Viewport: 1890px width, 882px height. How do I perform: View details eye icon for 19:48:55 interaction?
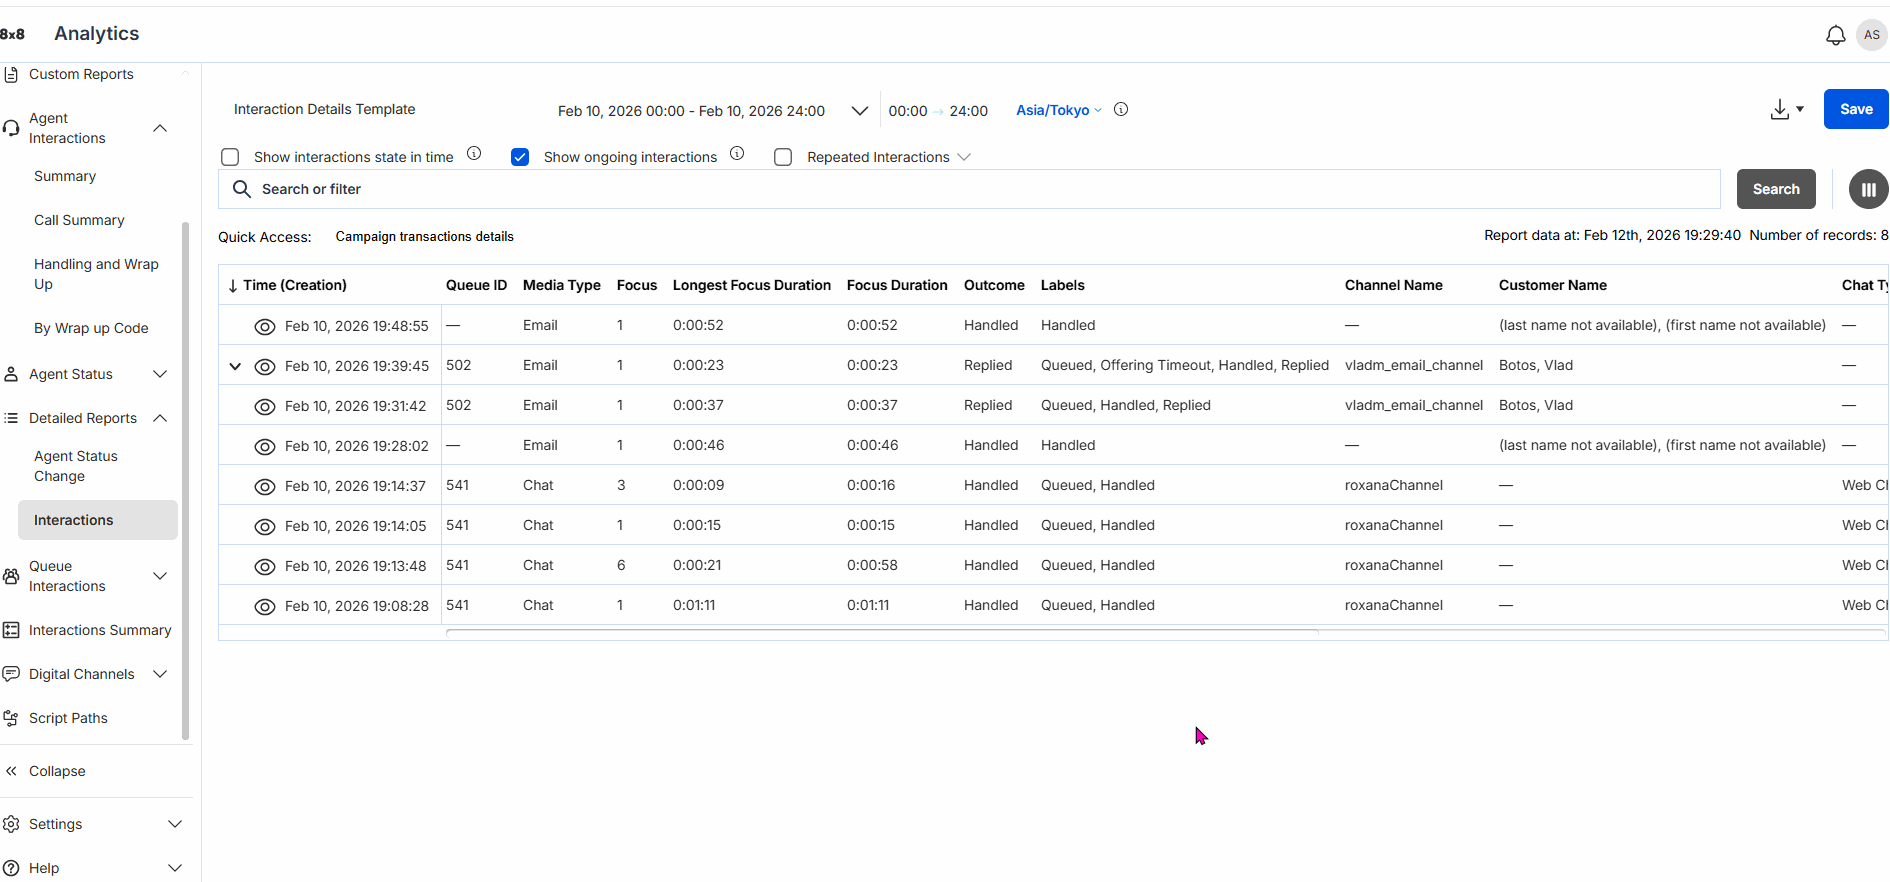(x=265, y=326)
